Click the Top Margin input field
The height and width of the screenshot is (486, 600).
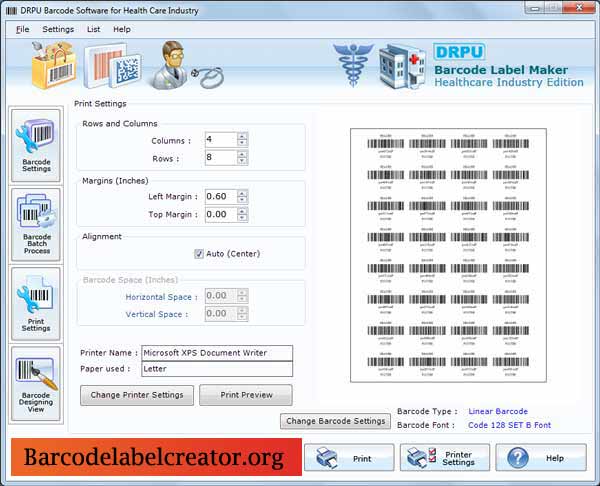(x=221, y=214)
